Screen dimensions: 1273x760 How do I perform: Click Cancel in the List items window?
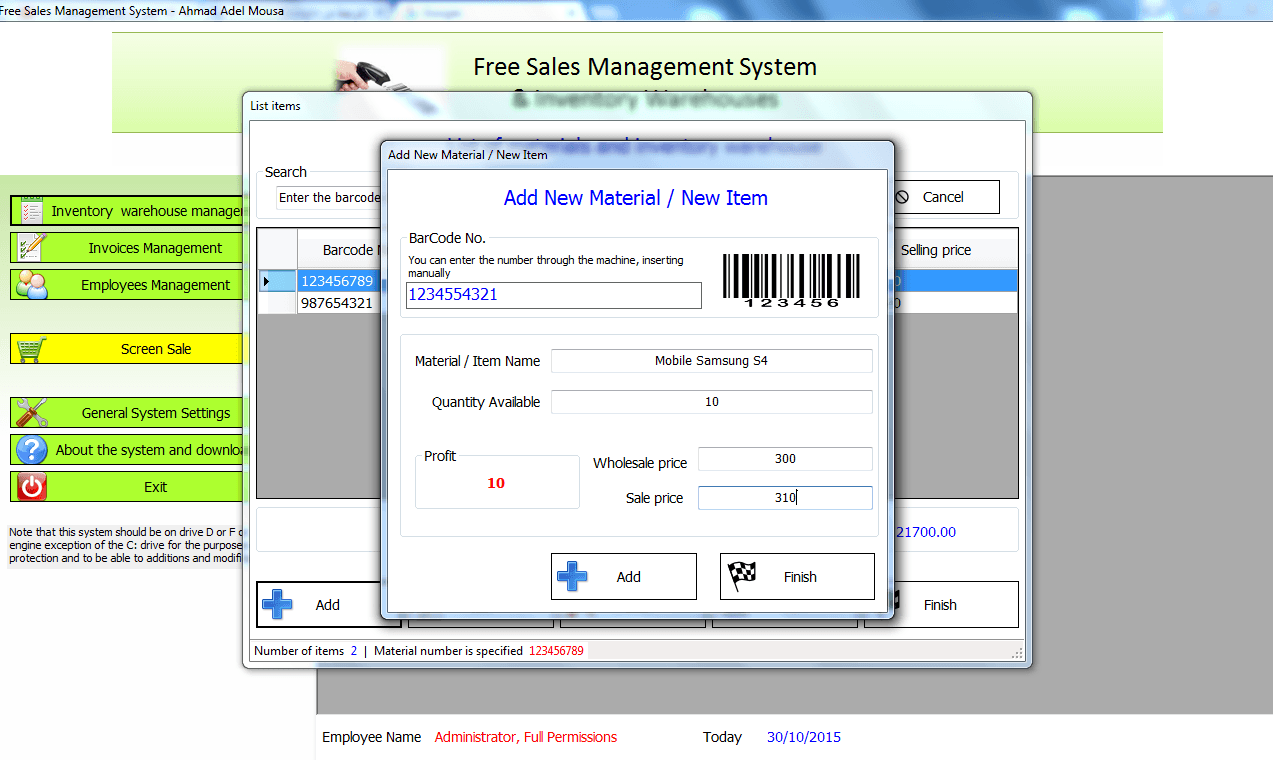[x=945, y=196]
